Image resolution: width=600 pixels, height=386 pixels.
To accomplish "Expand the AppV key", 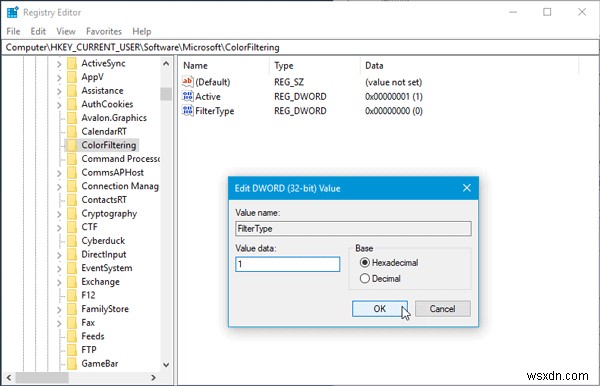I will pyautogui.click(x=59, y=78).
